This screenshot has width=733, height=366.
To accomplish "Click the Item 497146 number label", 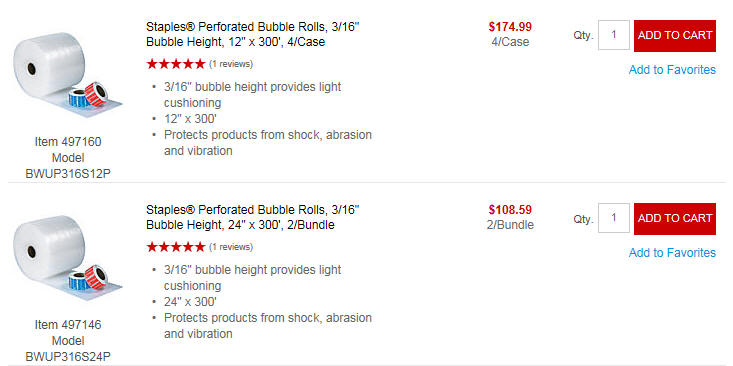I will [68, 325].
